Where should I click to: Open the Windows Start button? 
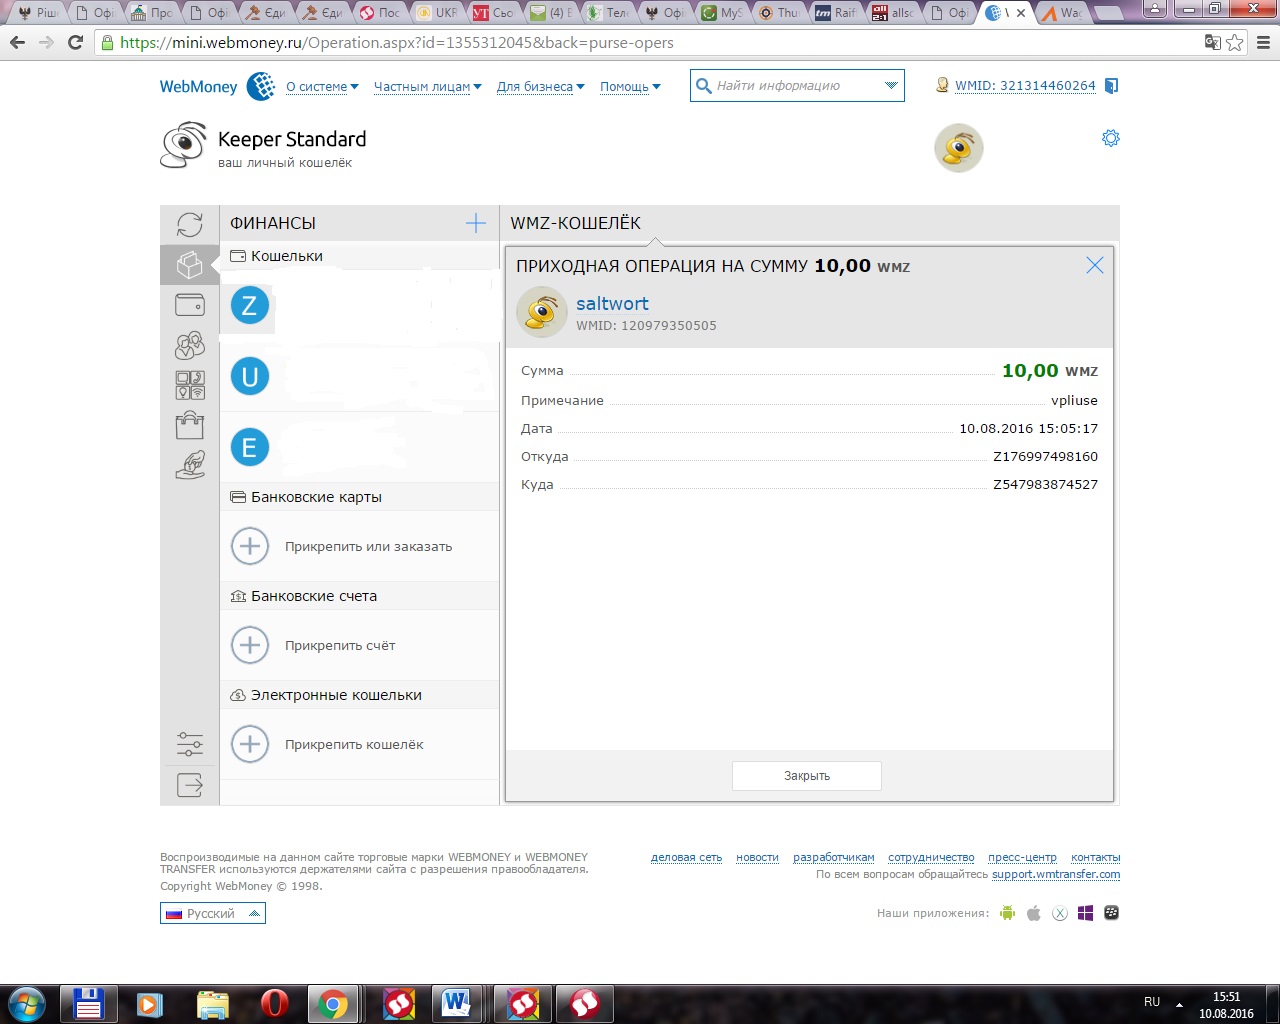click(x=27, y=1003)
